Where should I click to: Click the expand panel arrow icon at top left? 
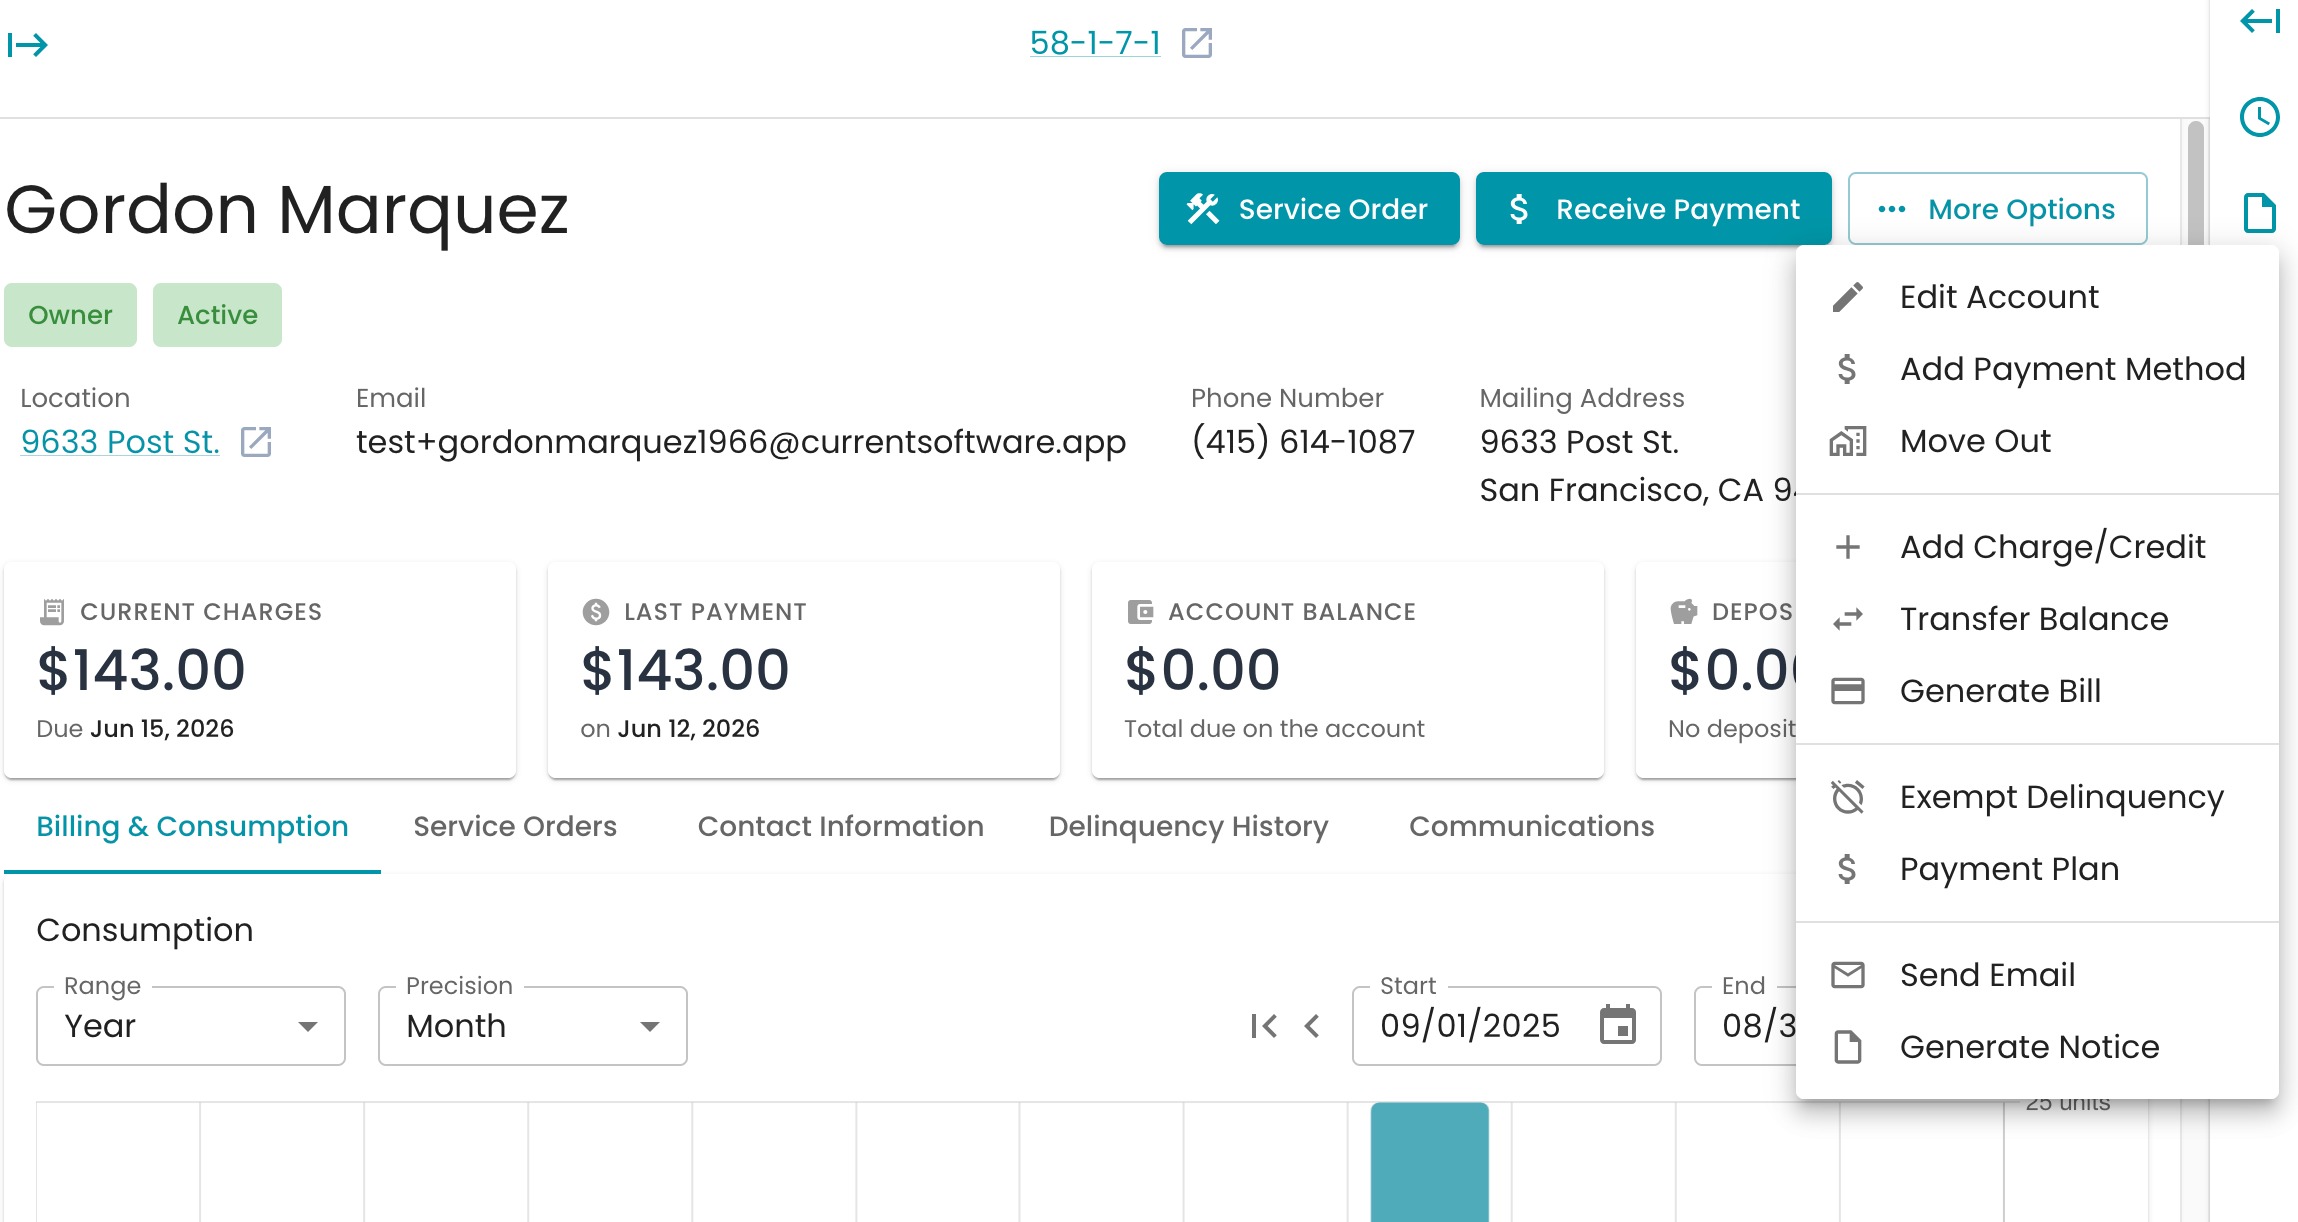28,44
